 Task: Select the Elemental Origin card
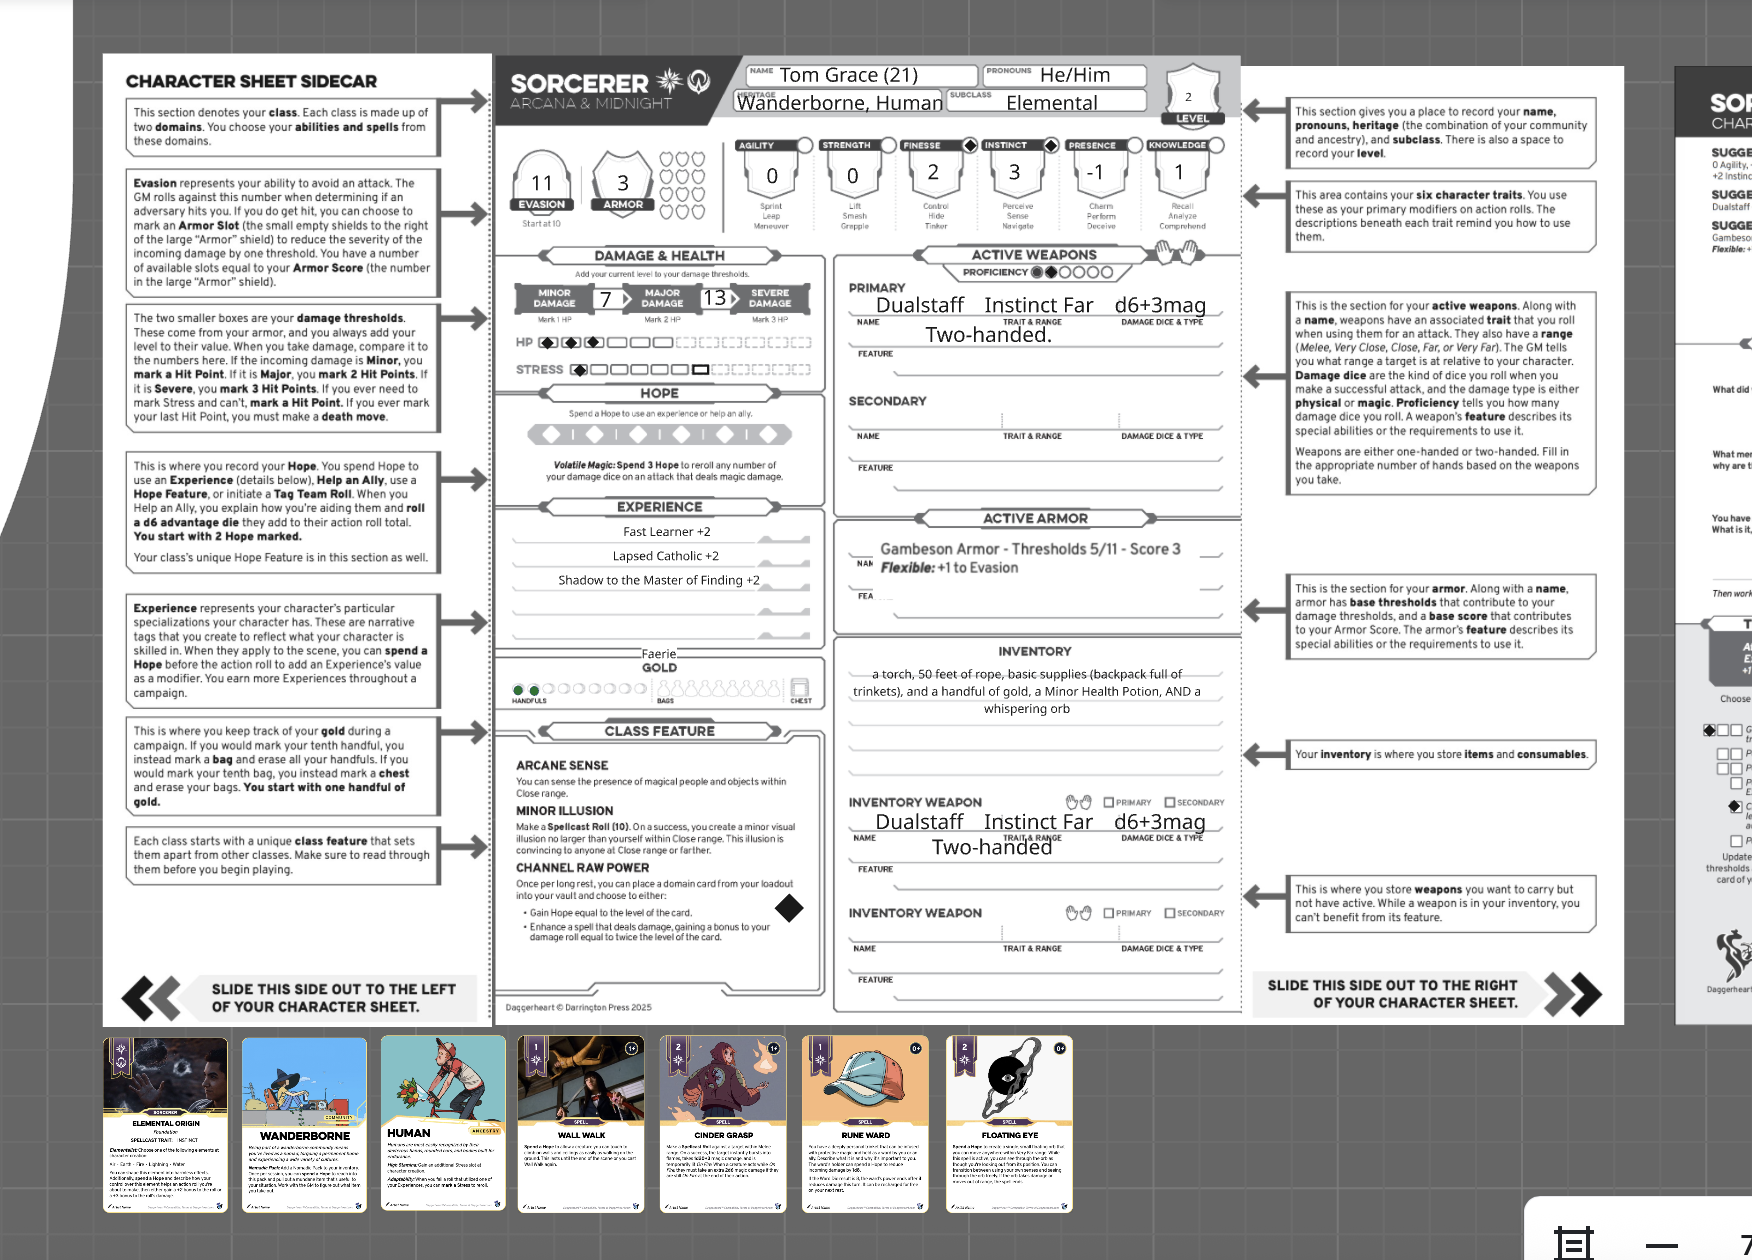point(168,1122)
